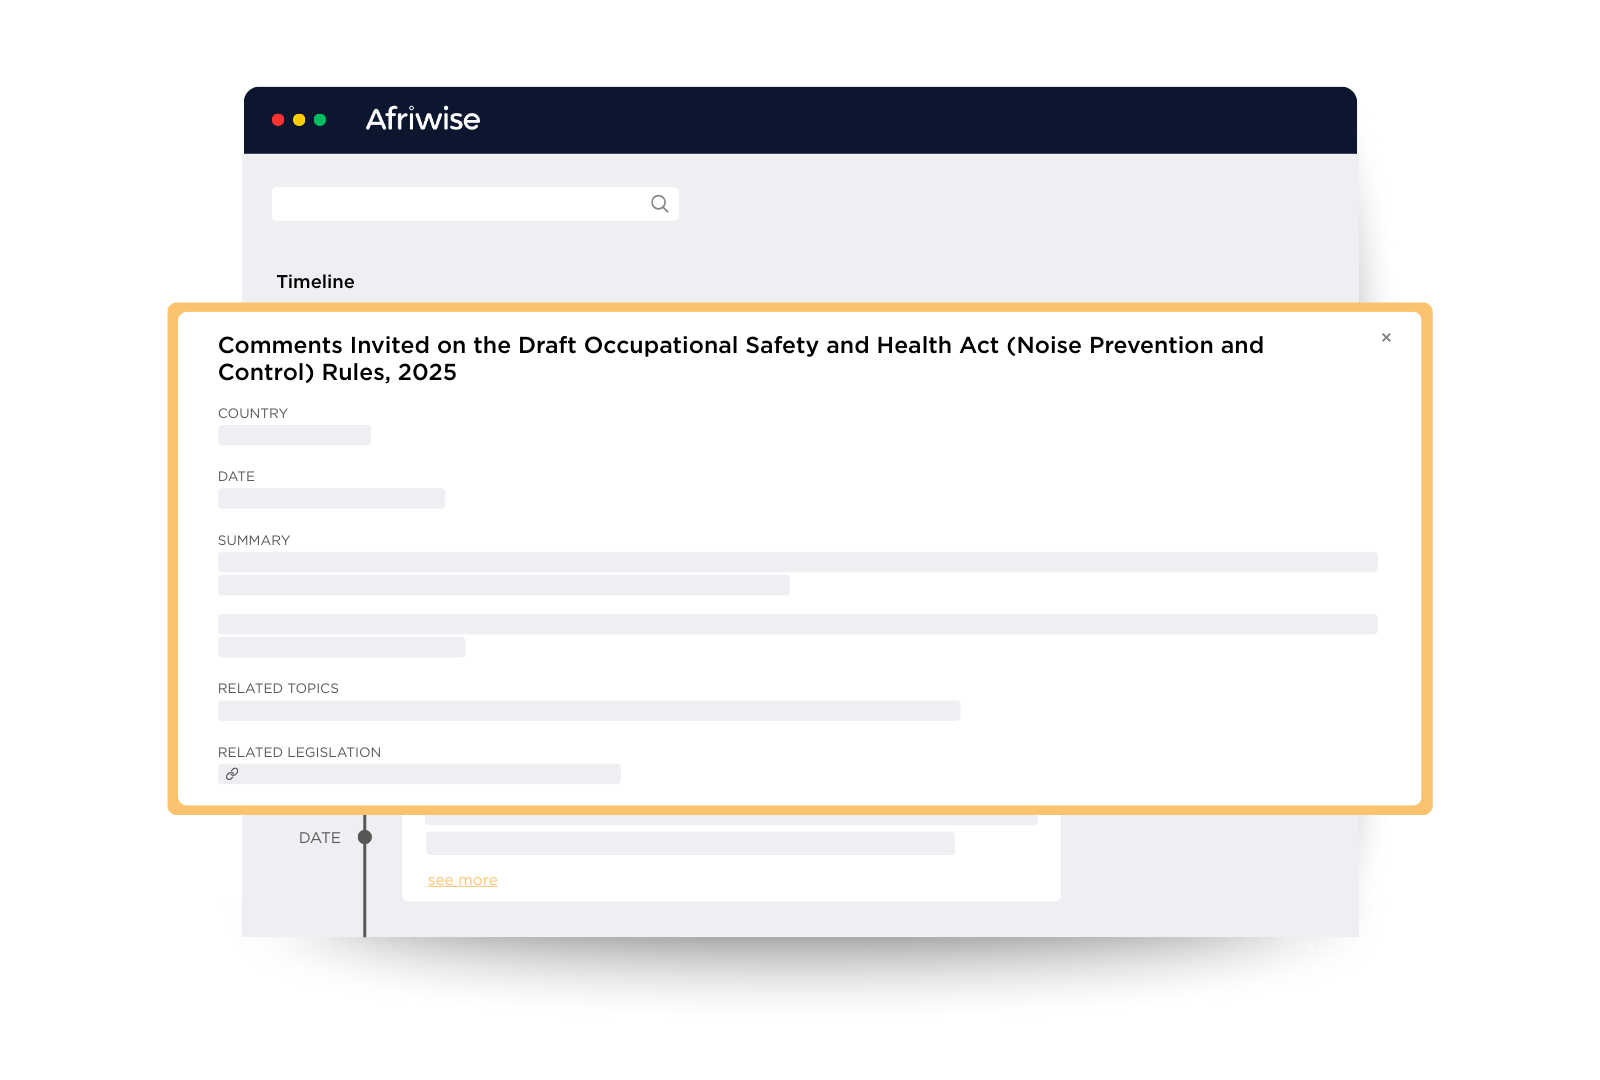Open the related legislation link icon
Image resolution: width=1600 pixels, height=1080 pixels.
pyautogui.click(x=232, y=774)
